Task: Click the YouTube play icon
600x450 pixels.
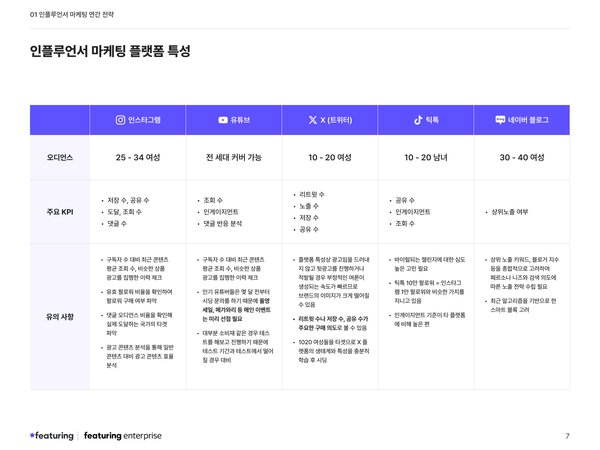Action: coord(223,120)
